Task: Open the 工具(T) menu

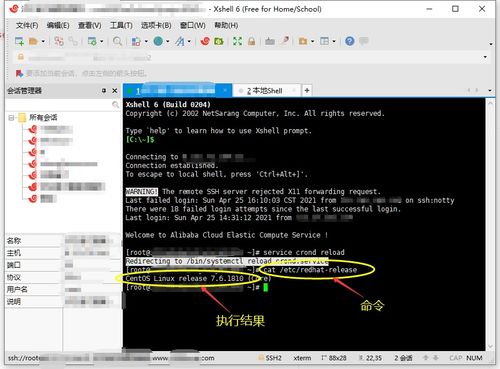Action: click(x=121, y=25)
